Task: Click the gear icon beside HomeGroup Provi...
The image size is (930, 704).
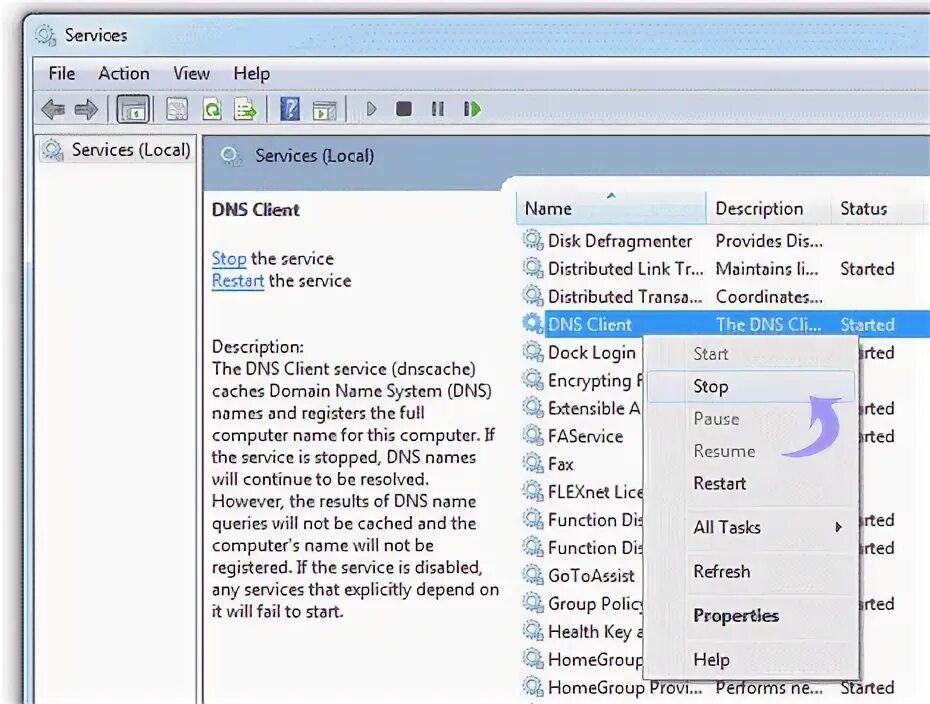Action: pyautogui.click(x=533, y=686)
